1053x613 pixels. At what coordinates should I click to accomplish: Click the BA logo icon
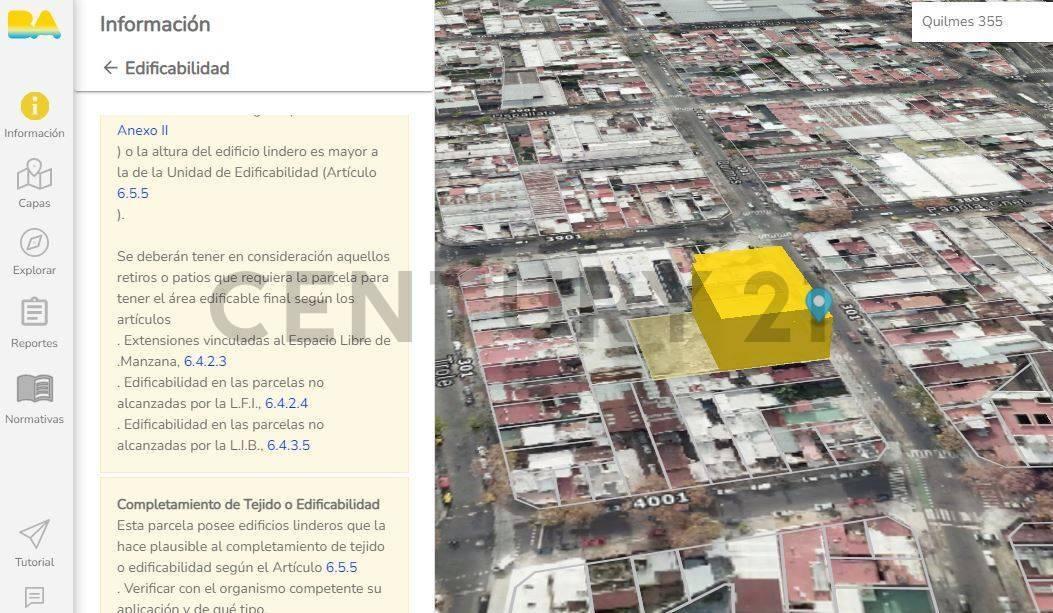click(x=34, y=24)
